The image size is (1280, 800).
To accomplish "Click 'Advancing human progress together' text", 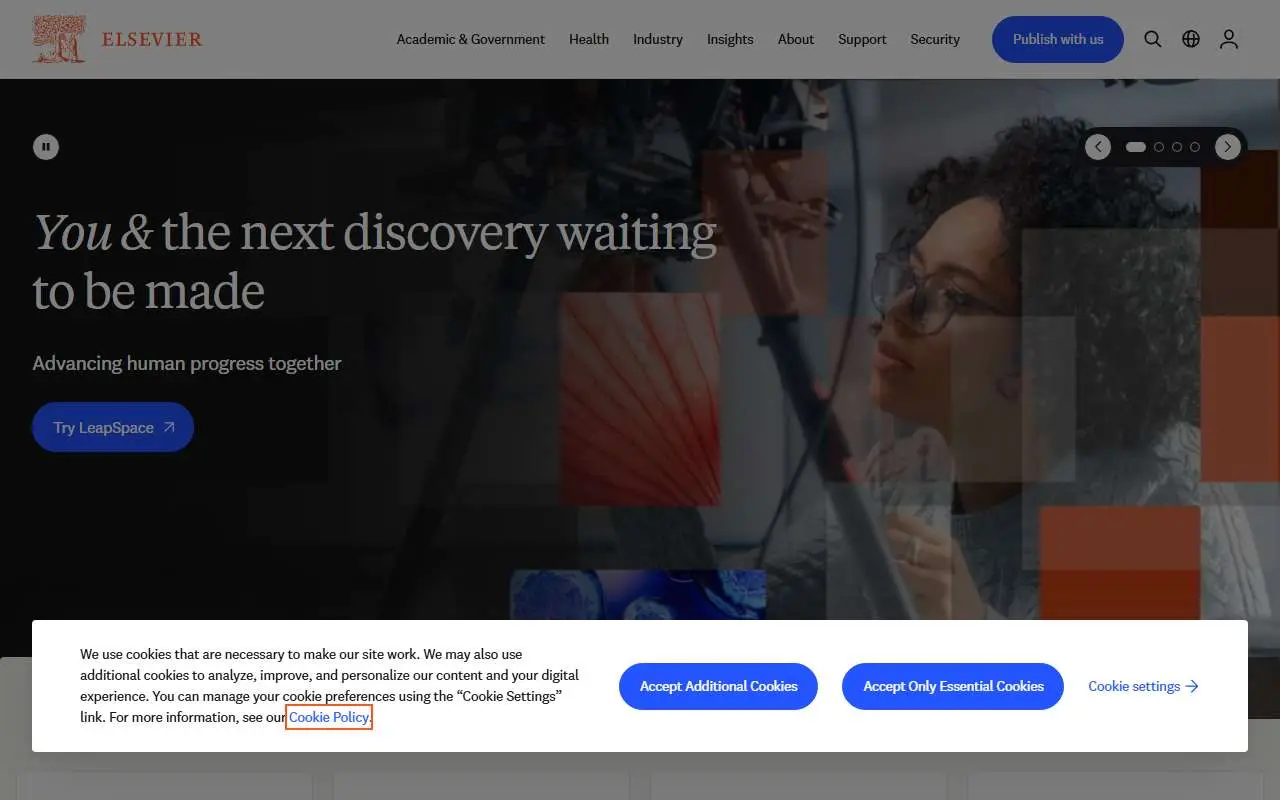I will 187,363.
